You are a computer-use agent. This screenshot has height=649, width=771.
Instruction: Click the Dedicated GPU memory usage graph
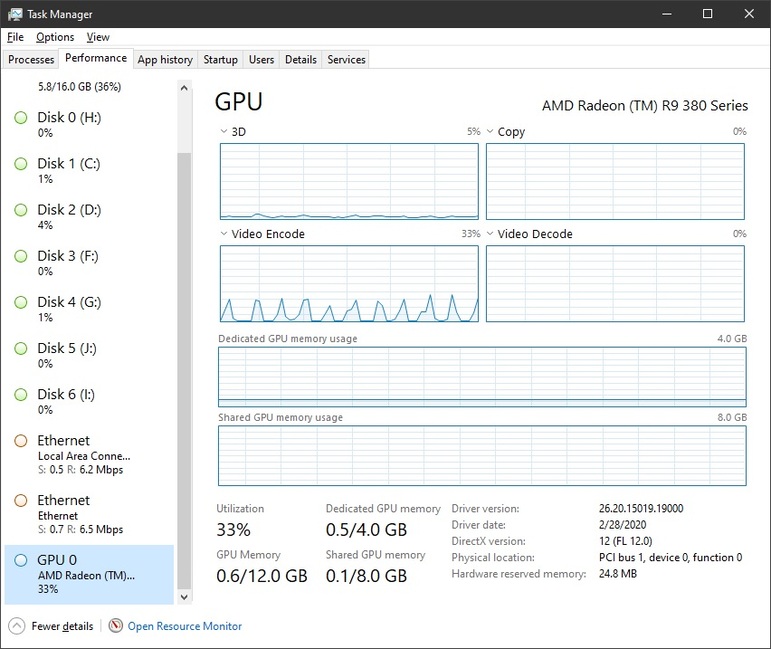tap(482, 376)
